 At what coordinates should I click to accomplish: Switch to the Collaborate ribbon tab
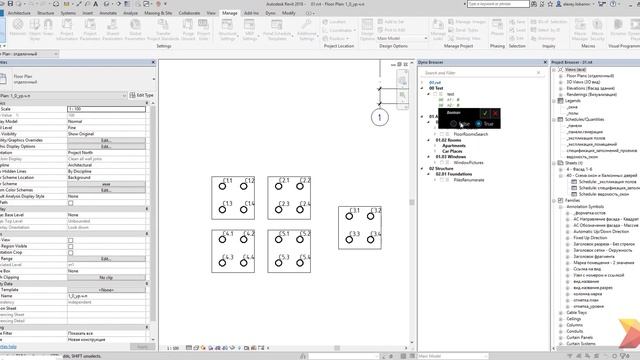tap(189, 13)
